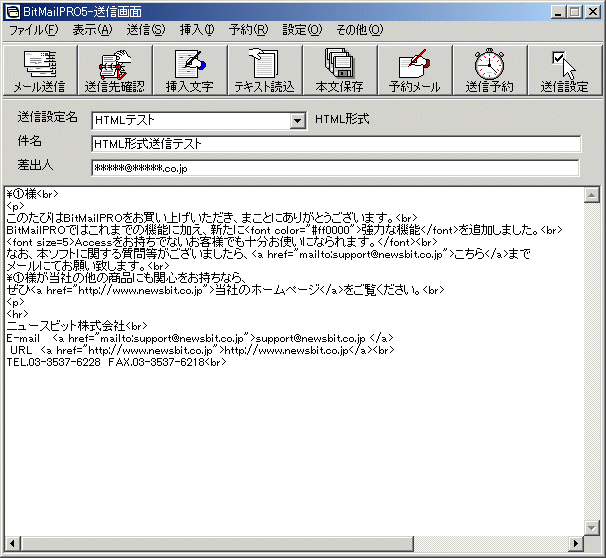Click the vertical scrollbar down arrow
The width and height of the screenshot is (606, 558).
(592, 527)
